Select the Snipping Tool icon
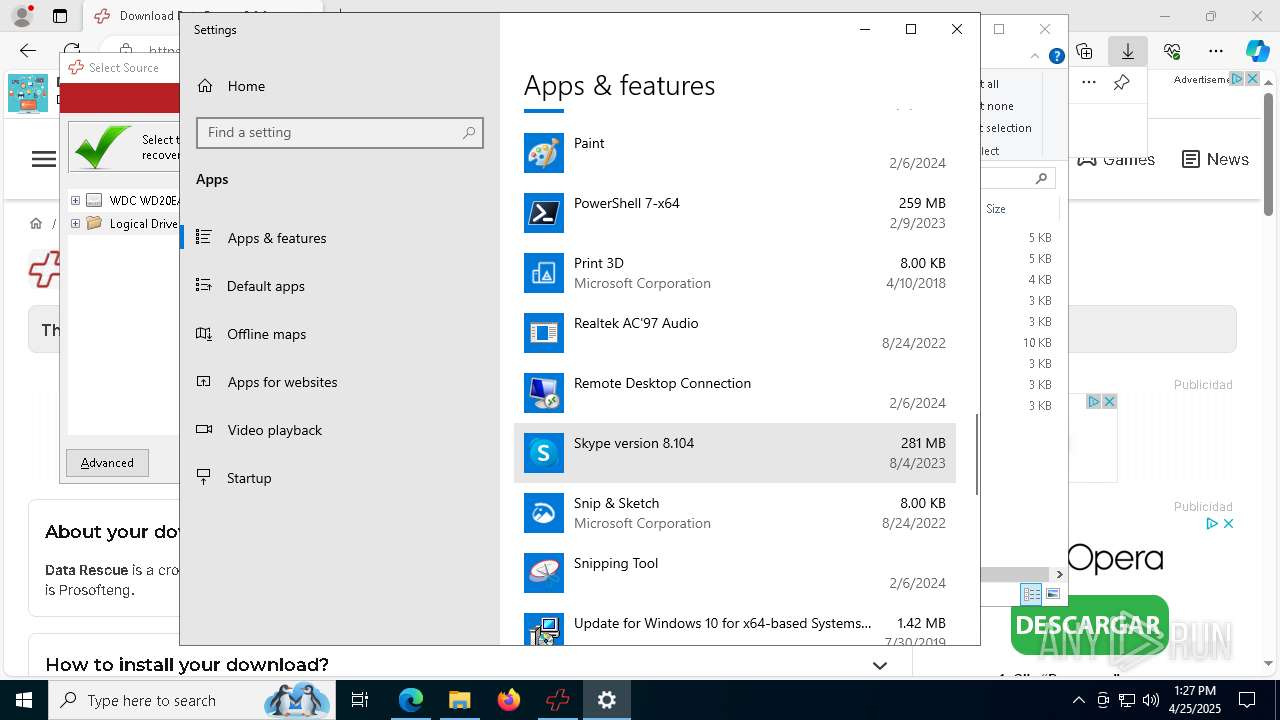 (x=544, y=573)
